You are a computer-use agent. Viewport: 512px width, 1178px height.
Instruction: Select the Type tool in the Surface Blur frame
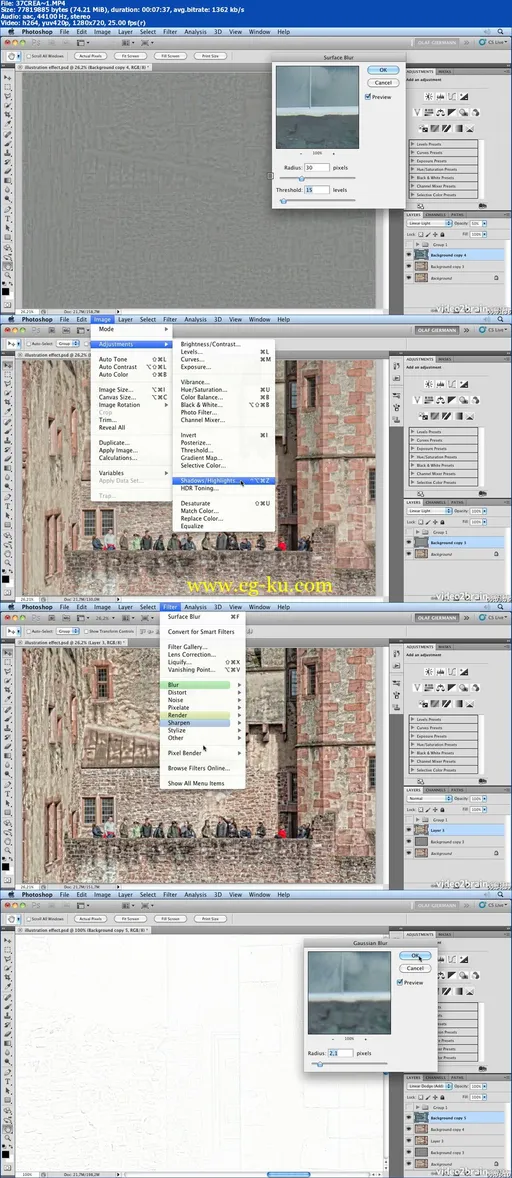(x=8, y=219)
